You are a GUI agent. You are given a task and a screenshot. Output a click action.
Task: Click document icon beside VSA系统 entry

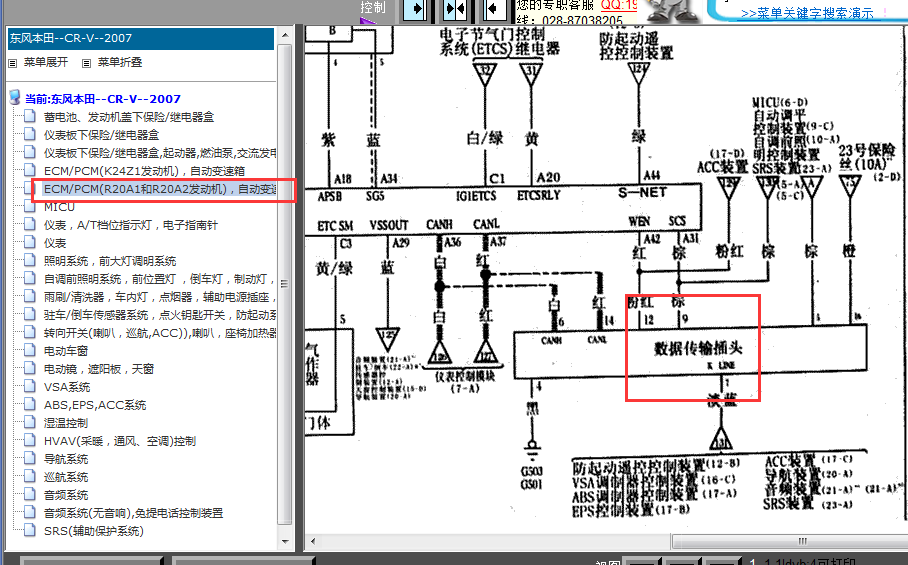(x=30, y=386)
